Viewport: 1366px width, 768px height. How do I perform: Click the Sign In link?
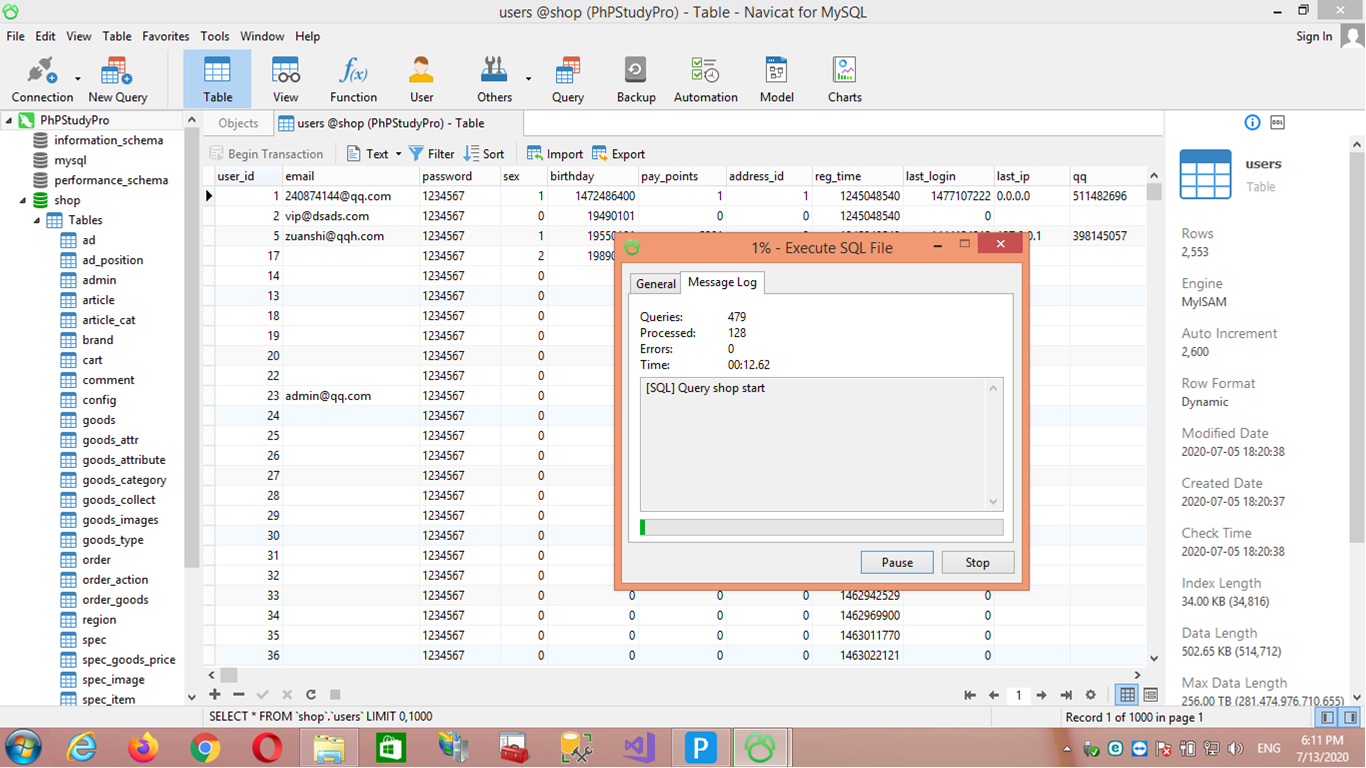point(1314,36)
